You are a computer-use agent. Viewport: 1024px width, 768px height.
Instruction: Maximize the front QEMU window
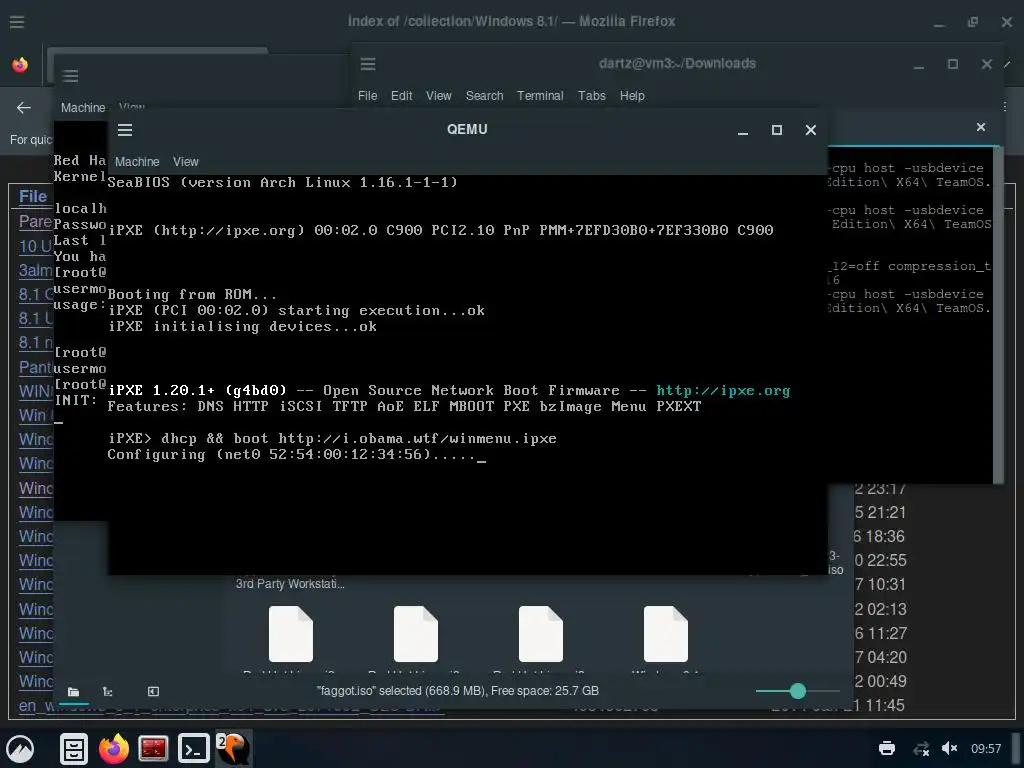776,130
